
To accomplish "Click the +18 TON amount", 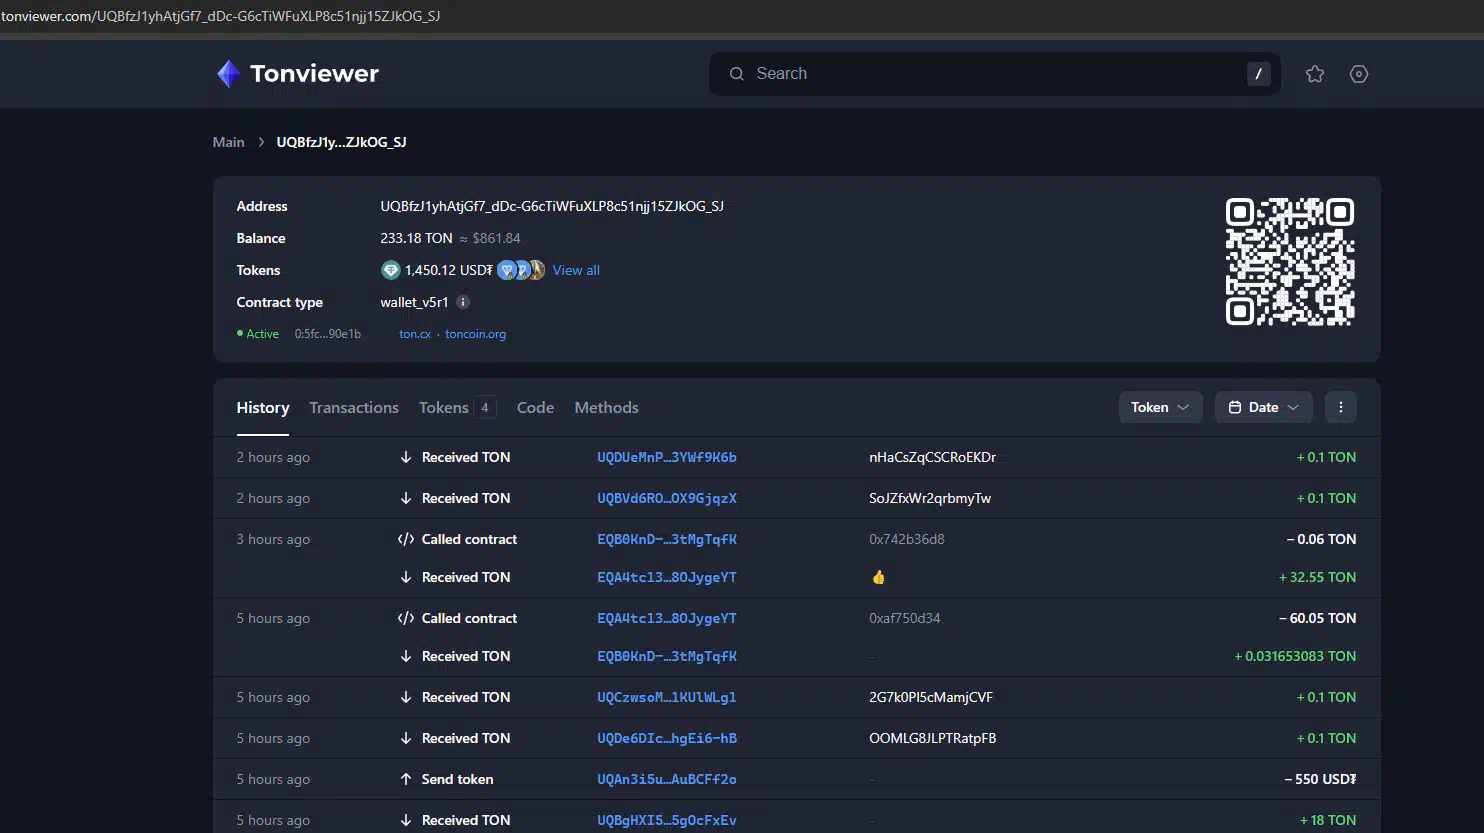I will pyautogui.click(x=1328, y=820).
